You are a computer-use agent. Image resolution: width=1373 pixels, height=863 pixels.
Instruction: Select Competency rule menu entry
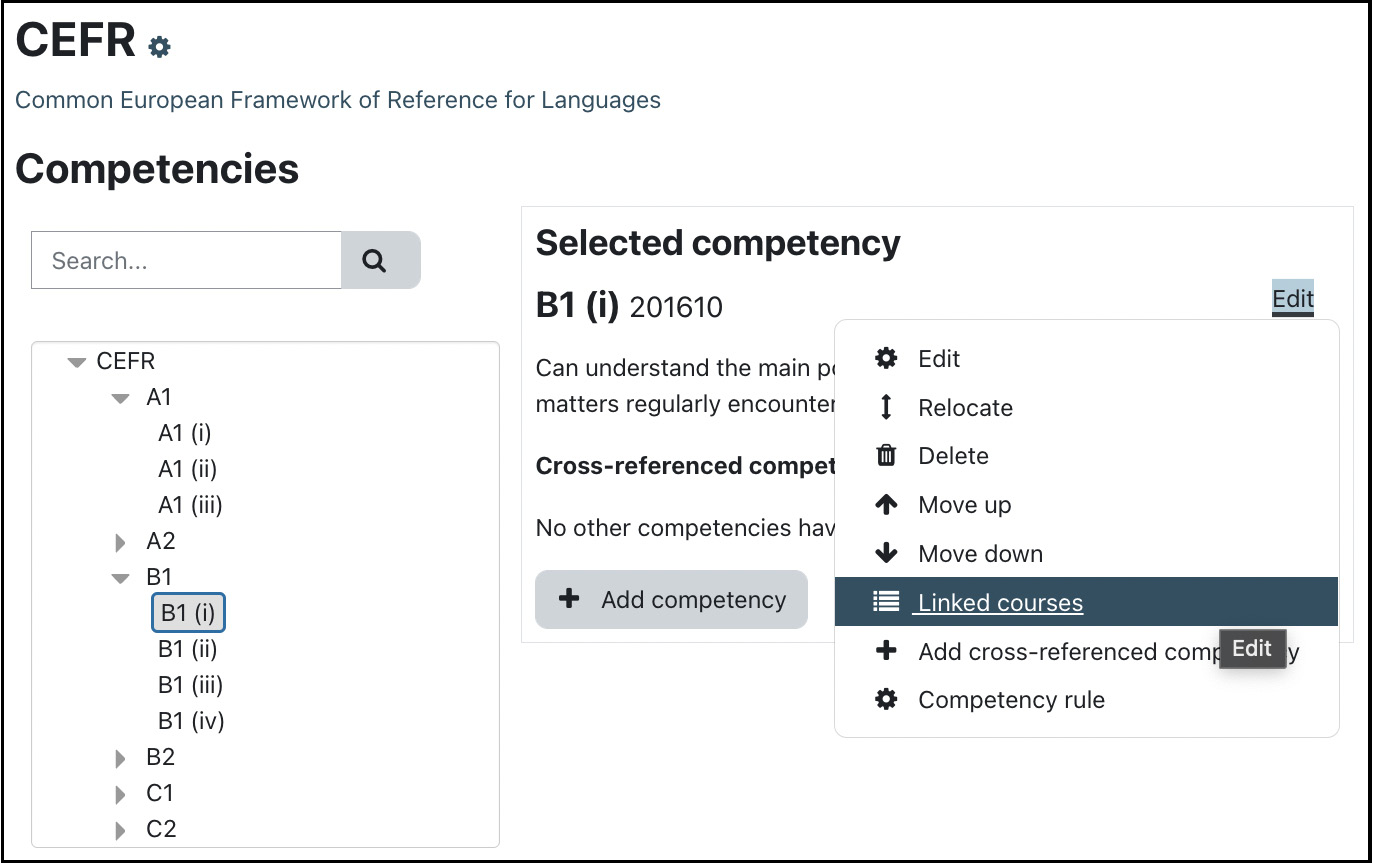point(1086,700)
